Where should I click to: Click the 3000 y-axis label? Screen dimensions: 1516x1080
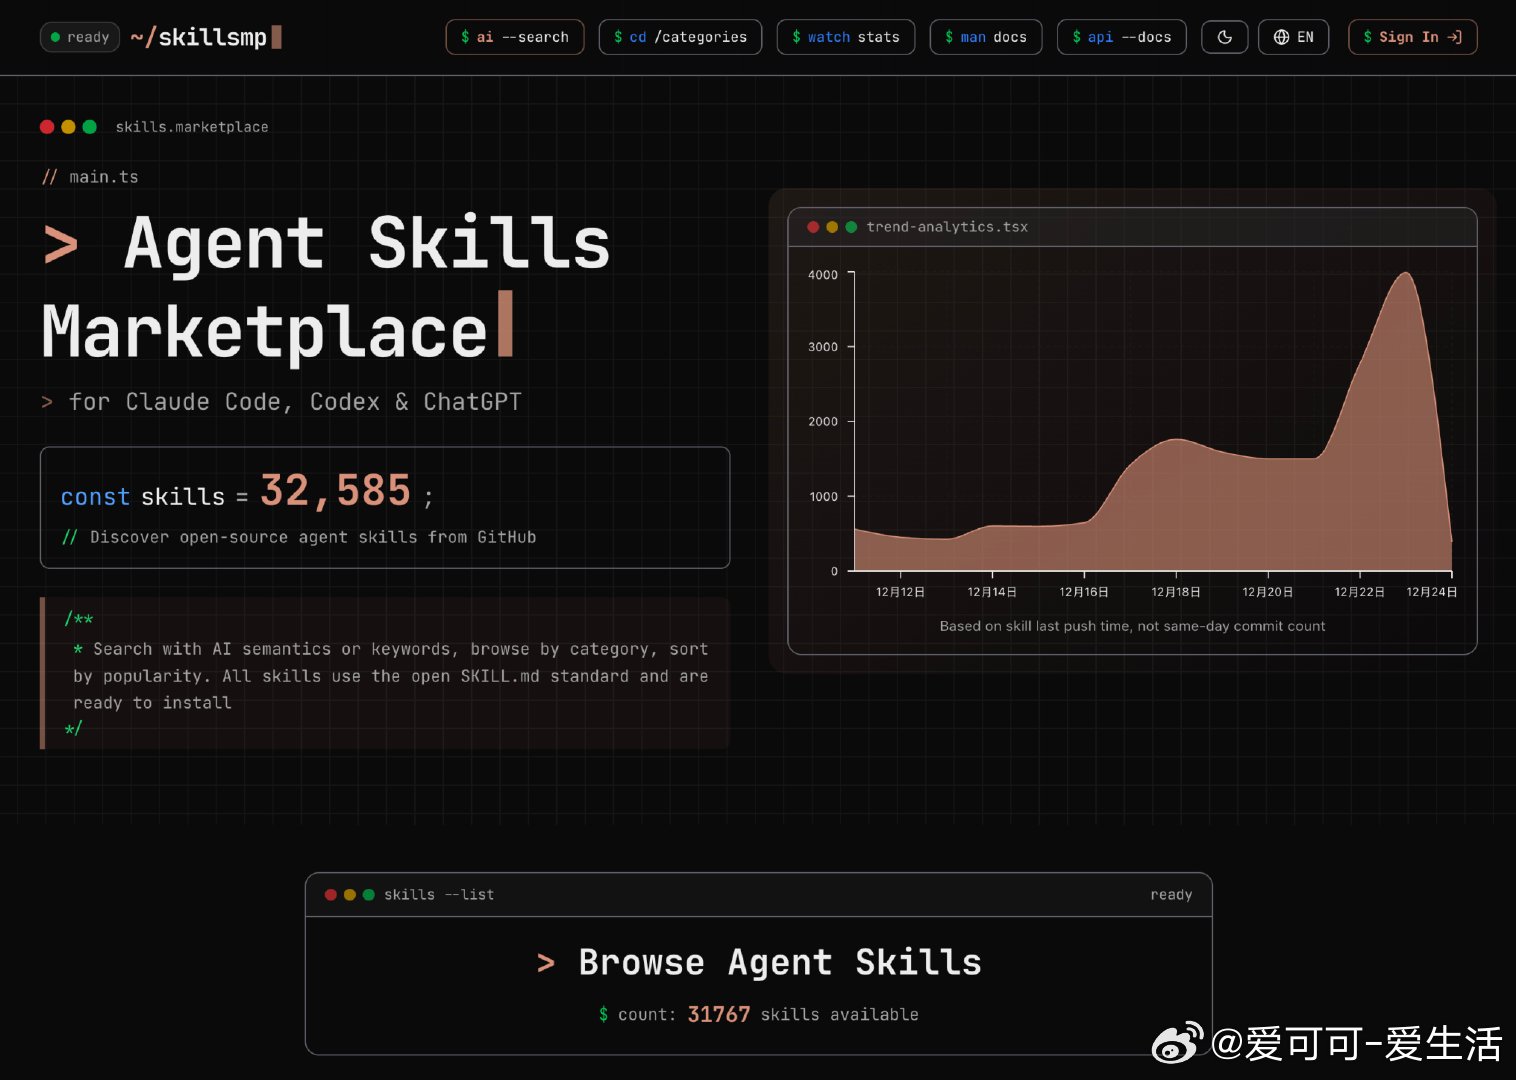(823, 347)
